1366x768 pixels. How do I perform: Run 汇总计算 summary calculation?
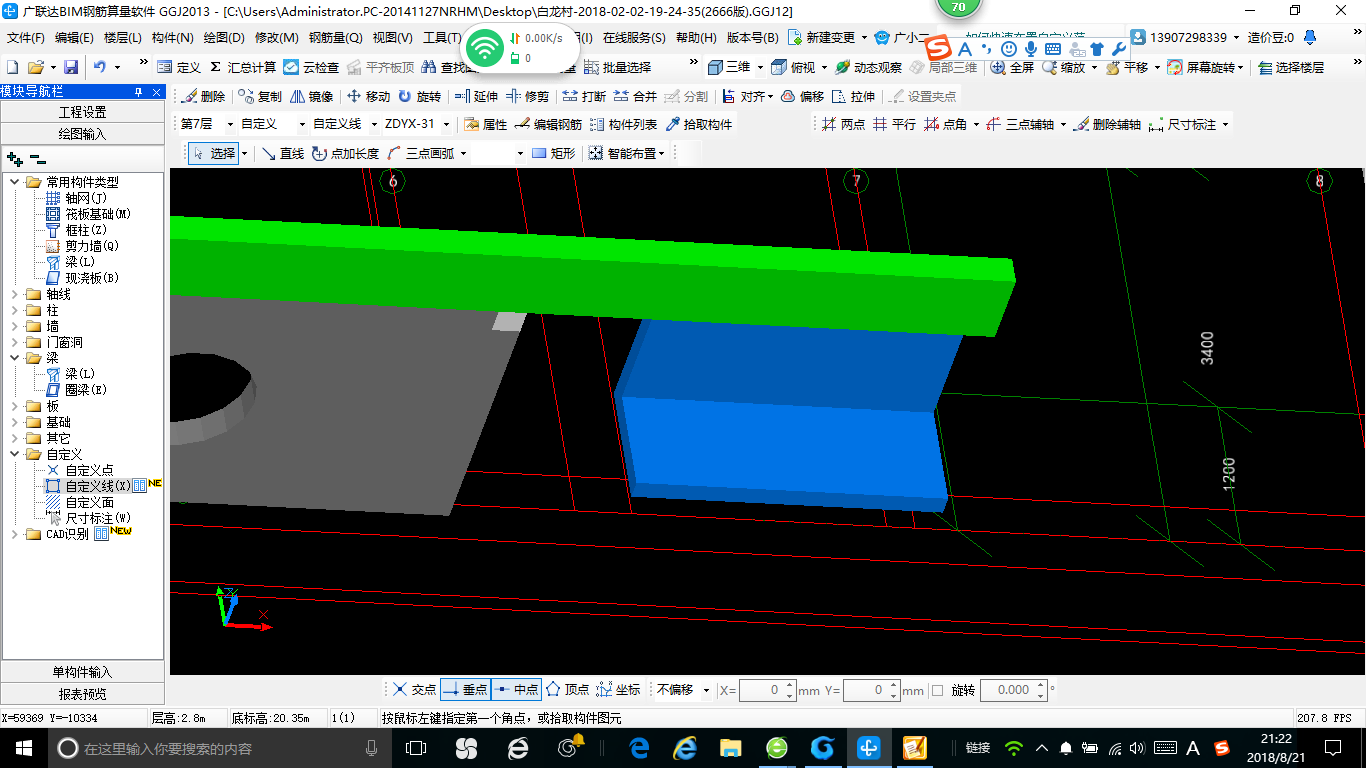point(242,67)
